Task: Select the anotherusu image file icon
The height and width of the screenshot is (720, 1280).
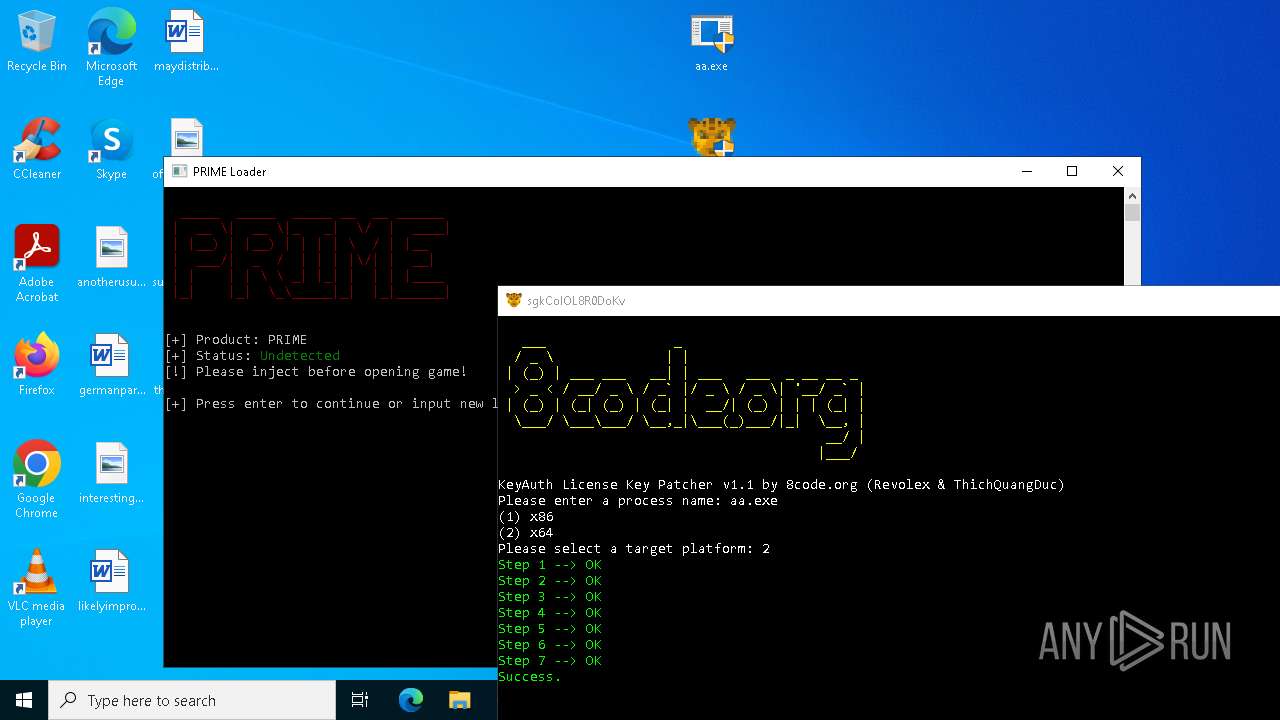Action: 111,258
